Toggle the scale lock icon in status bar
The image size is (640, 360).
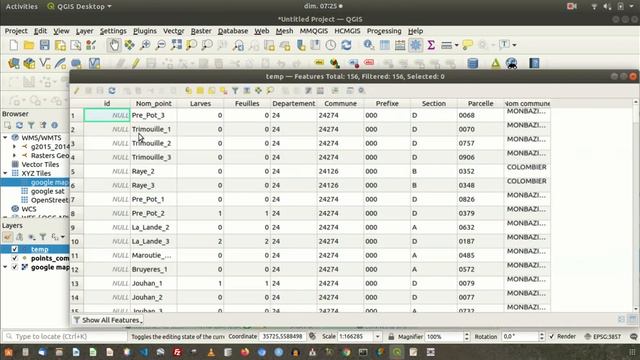coord(391,336)
